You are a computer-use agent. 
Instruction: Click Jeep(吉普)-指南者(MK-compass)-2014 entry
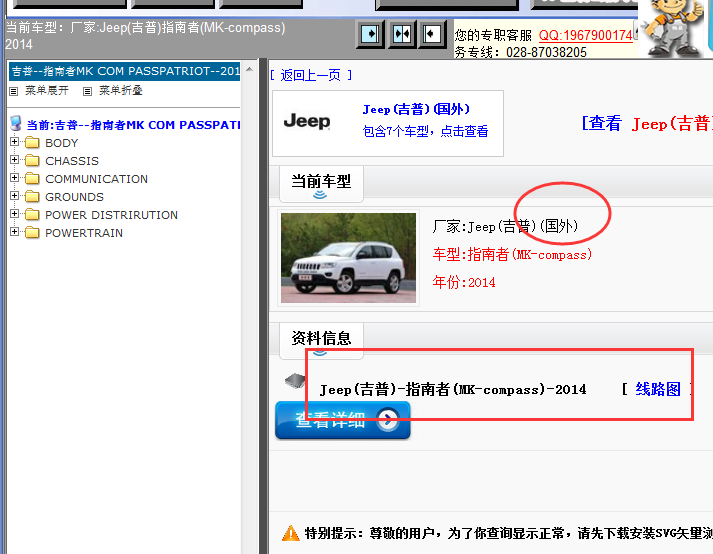(453, 390)
